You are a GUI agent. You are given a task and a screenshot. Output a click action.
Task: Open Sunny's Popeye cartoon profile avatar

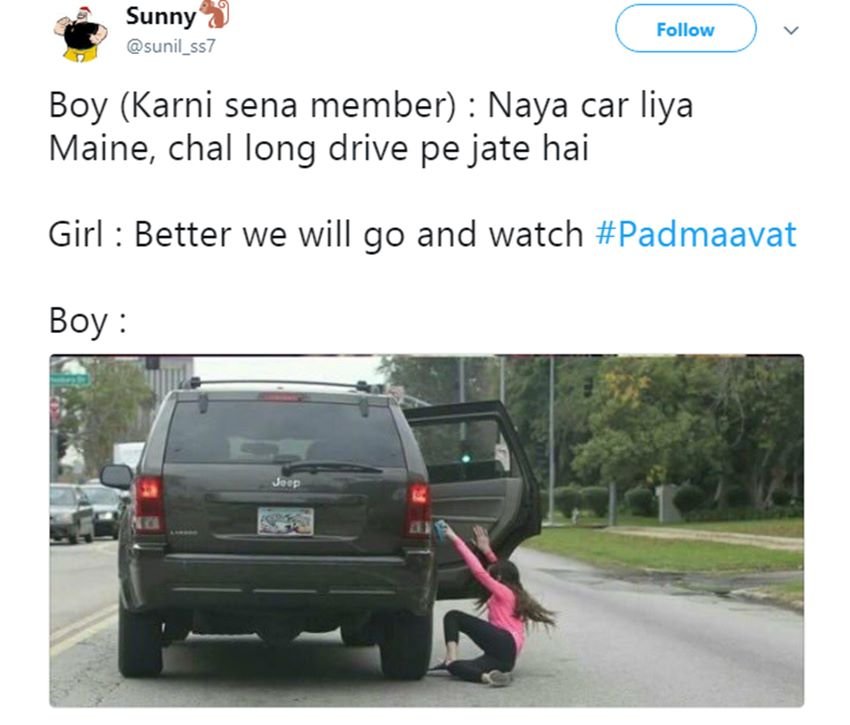[80, 34]
